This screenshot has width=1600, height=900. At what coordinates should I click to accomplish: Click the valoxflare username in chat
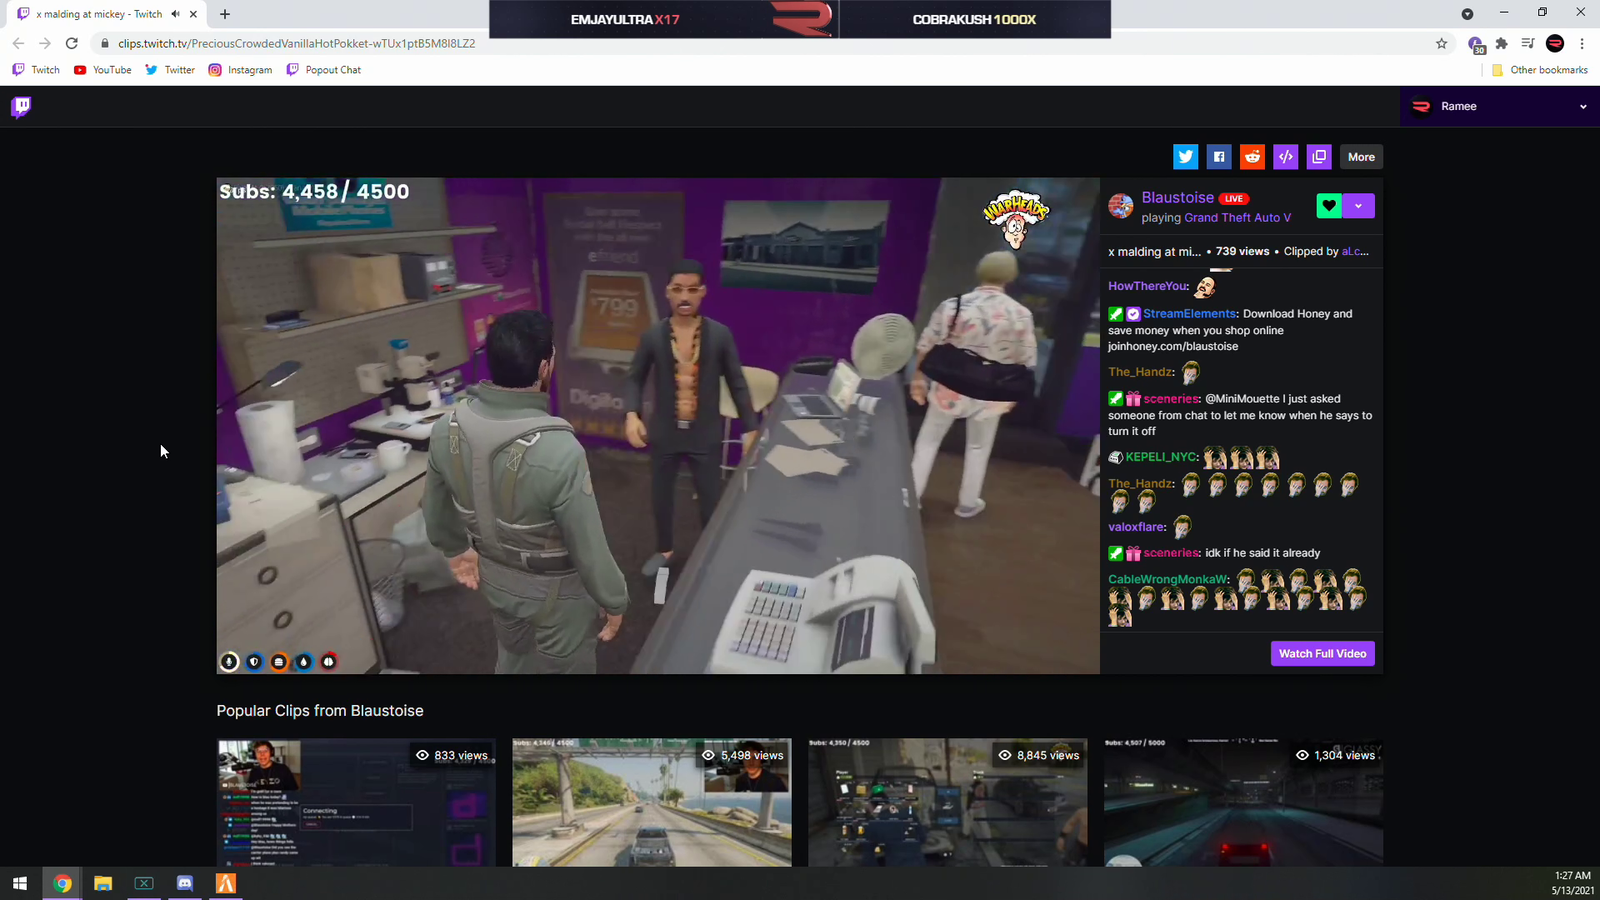click(1137, 527)
